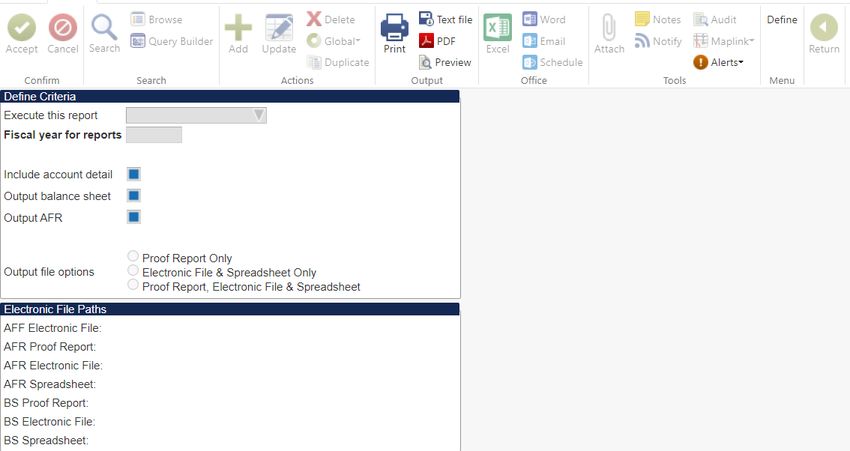Expand the Alerts dropdown menu

pyautogui.click(x=718, y=62)
